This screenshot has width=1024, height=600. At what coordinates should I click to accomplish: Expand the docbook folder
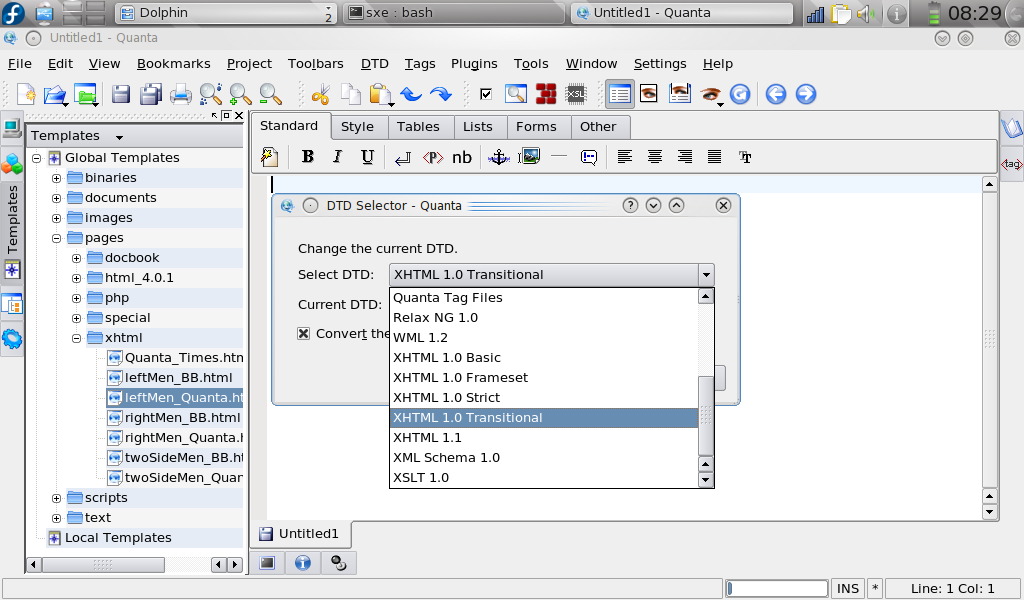click(76, 259)
